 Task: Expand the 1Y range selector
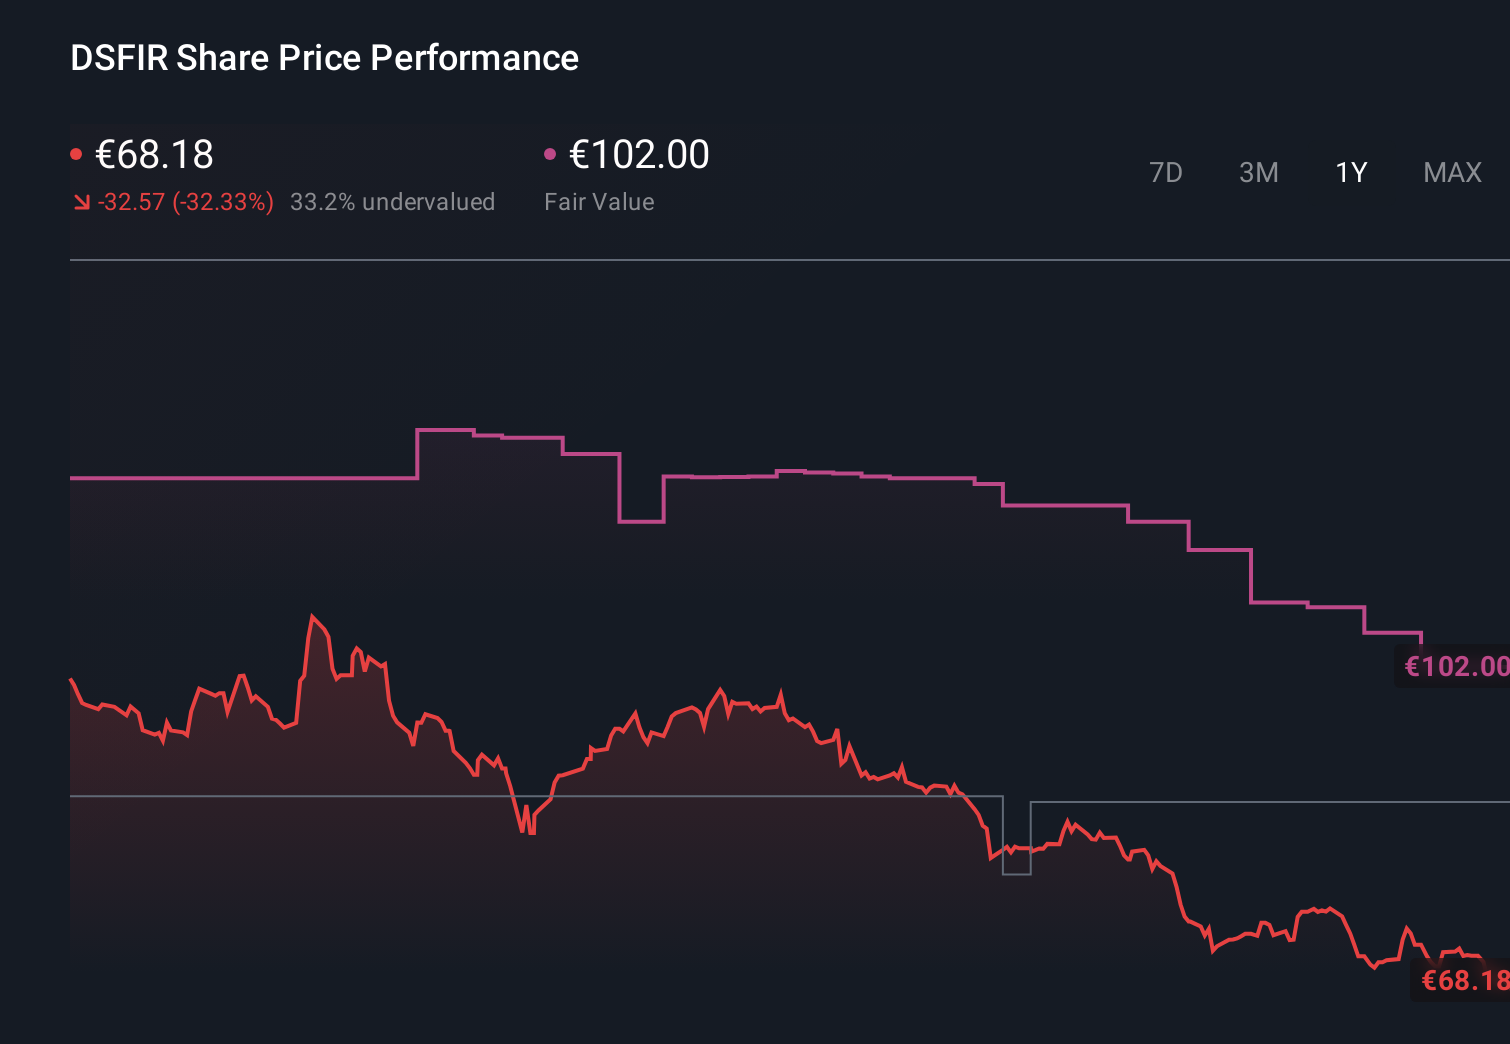(x=1351, y=172)
